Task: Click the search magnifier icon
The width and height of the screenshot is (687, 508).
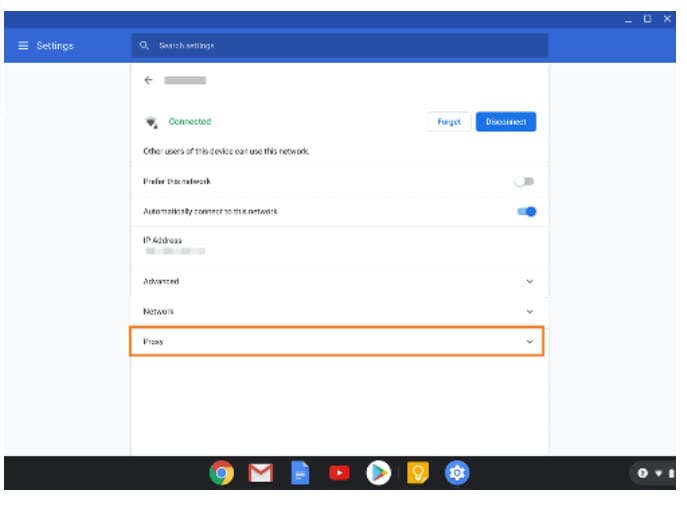Action: 145,46
